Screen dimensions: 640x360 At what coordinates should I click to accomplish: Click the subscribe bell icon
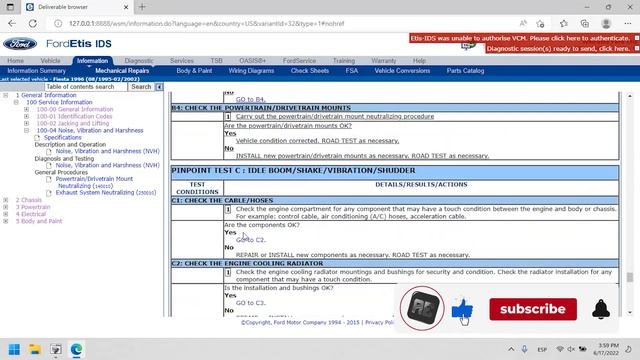coord(601,309)
